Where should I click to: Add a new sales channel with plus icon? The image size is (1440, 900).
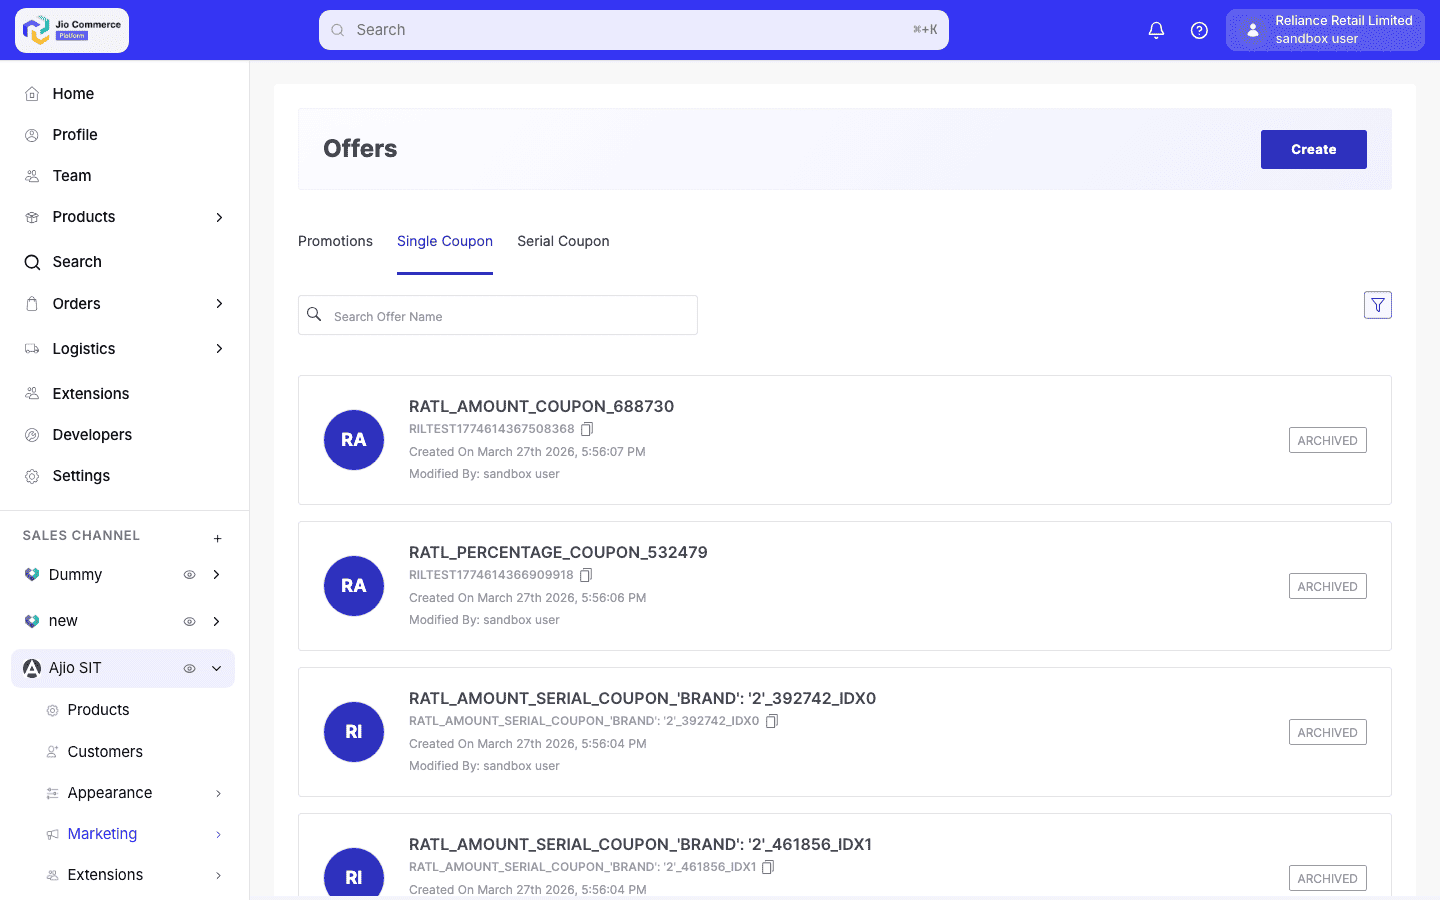click(x=217, y=537)
